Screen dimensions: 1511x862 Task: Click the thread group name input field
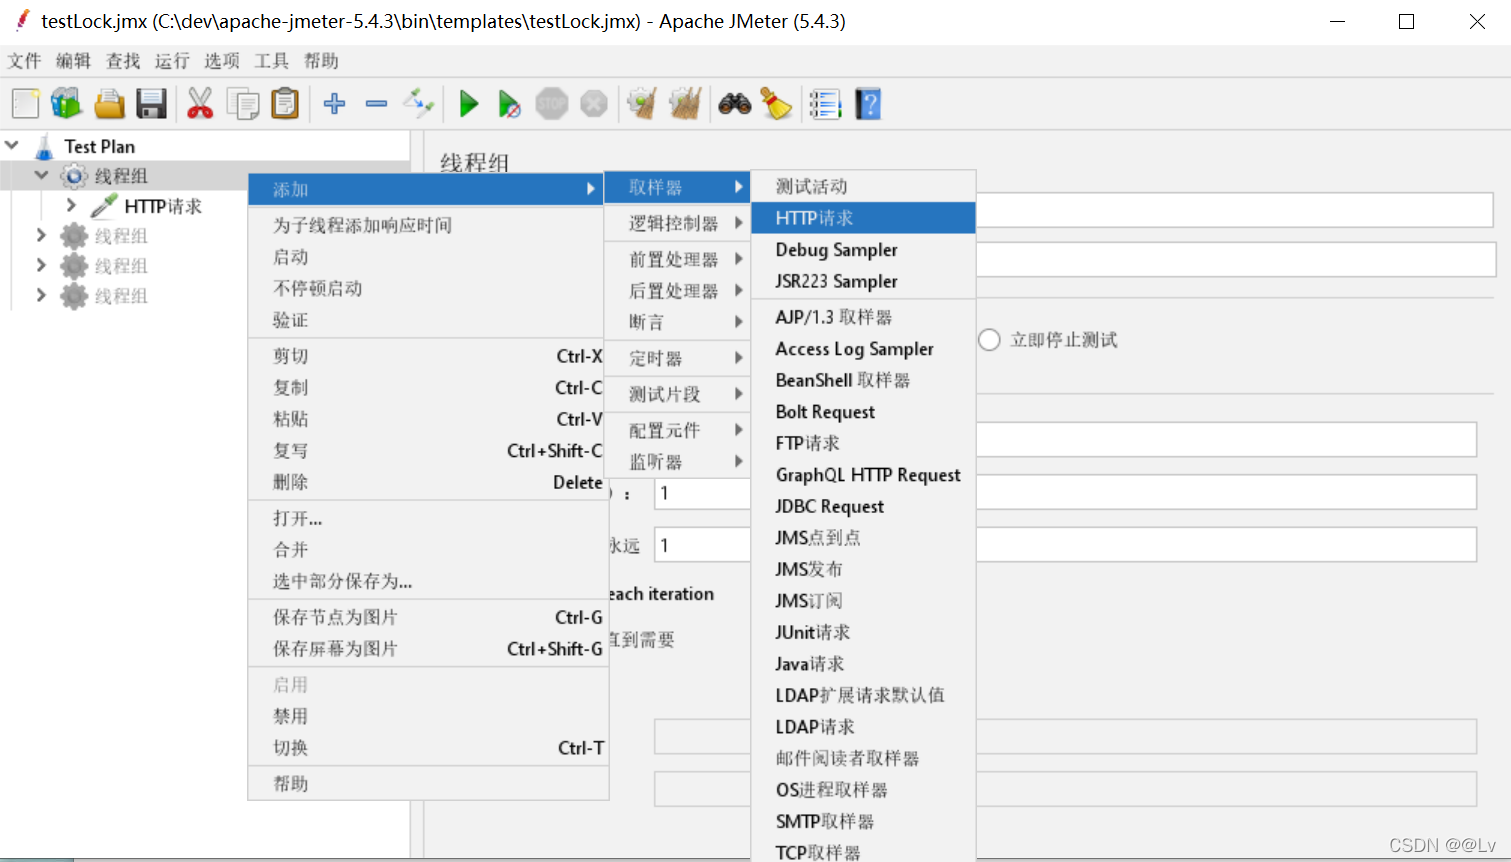(x=1234, y=210)
